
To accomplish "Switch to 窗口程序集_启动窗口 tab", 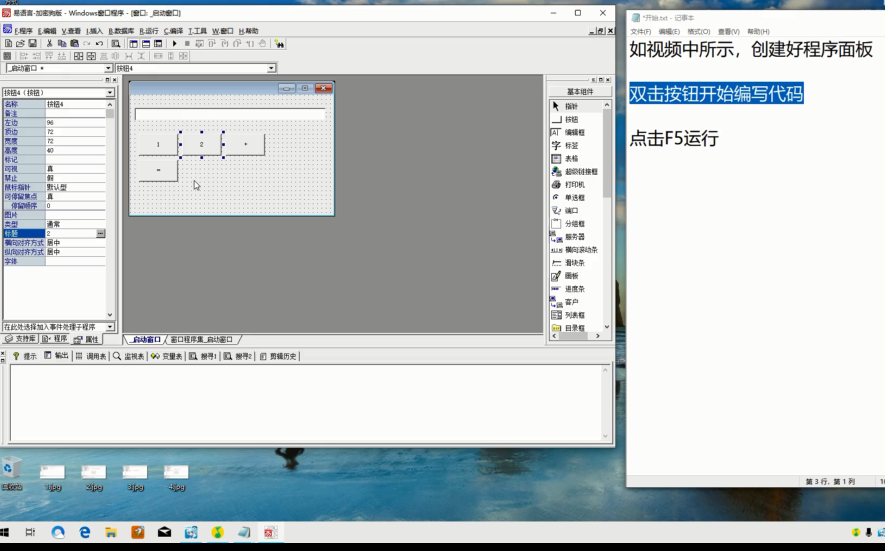I will [204, 340].
